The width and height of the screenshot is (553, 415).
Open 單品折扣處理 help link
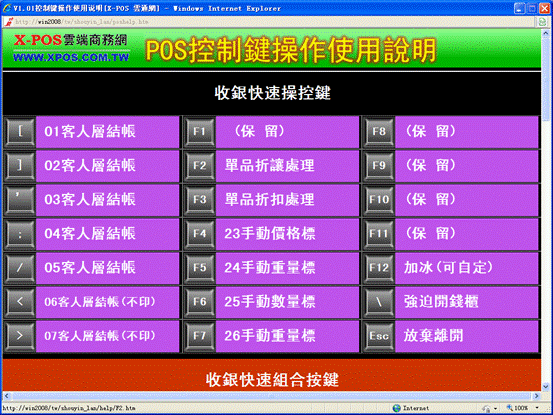tap(269, 200)
